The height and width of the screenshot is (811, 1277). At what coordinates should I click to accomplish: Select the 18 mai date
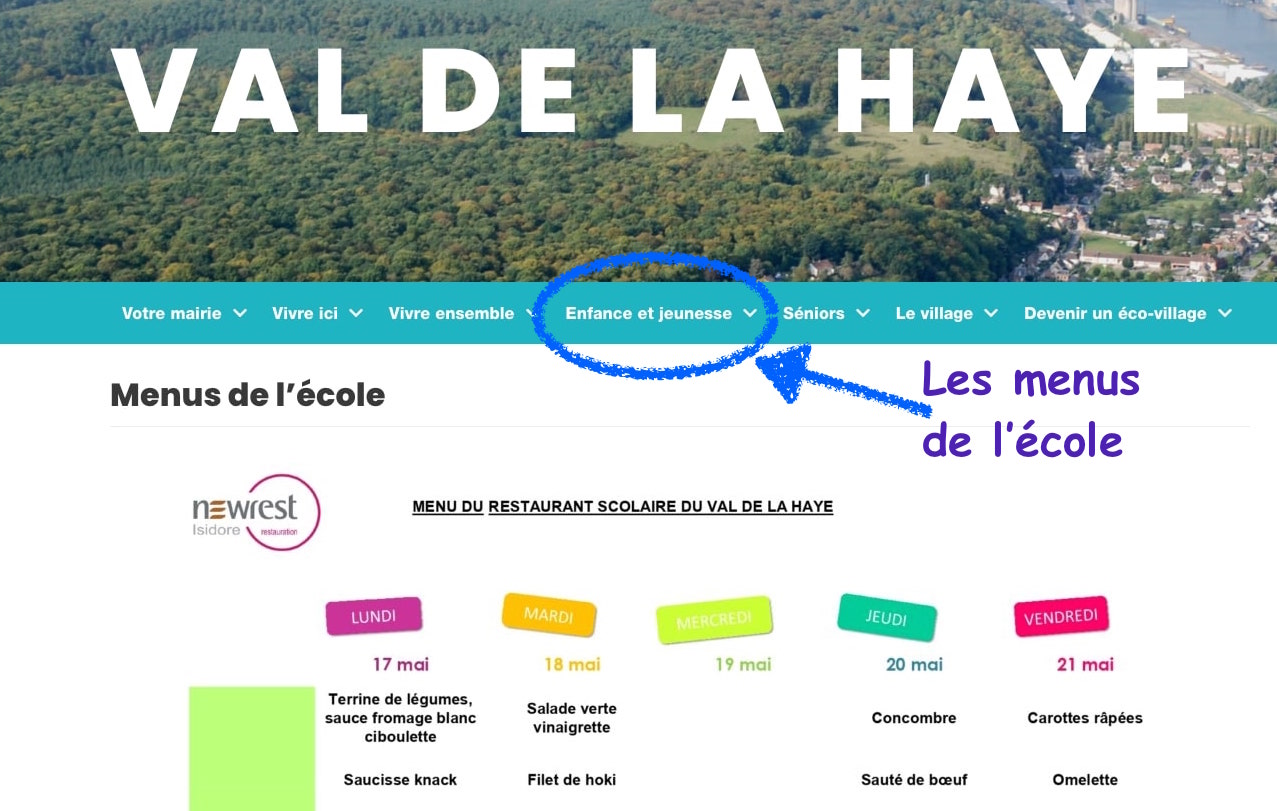coord(572,664)
